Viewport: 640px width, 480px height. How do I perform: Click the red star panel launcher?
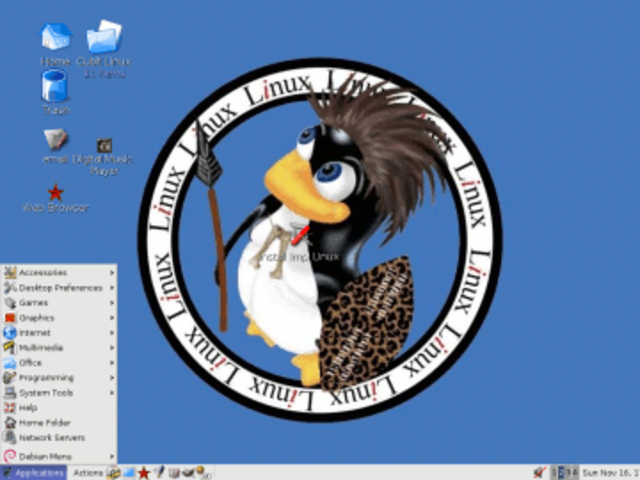coord(144,473)
